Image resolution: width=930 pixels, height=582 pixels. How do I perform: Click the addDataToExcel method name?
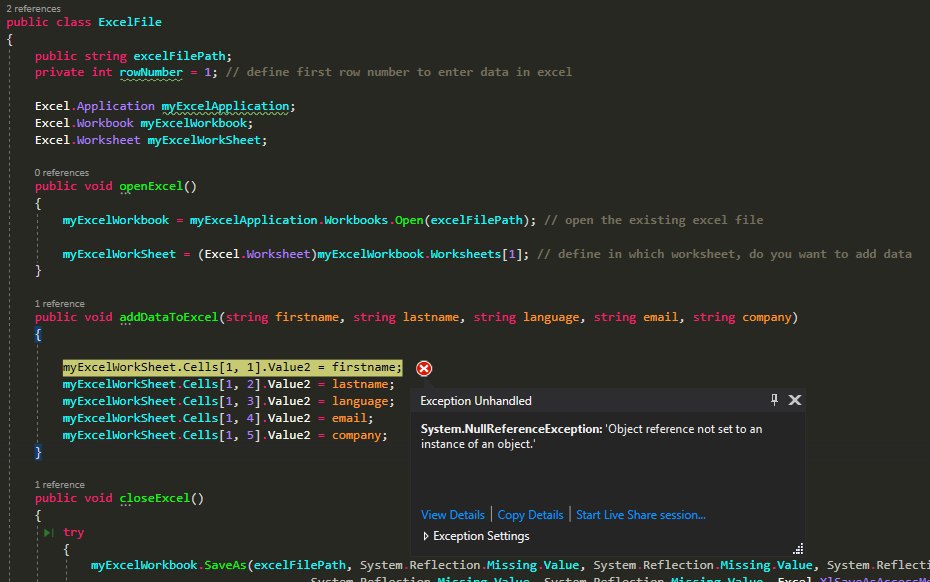169,317
